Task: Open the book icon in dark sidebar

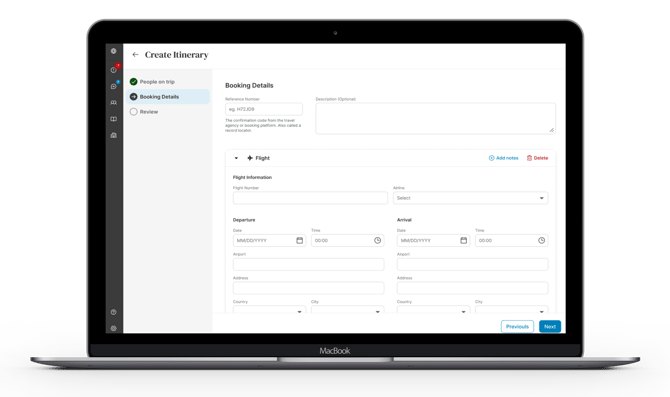Action: (x=114, y=119)
